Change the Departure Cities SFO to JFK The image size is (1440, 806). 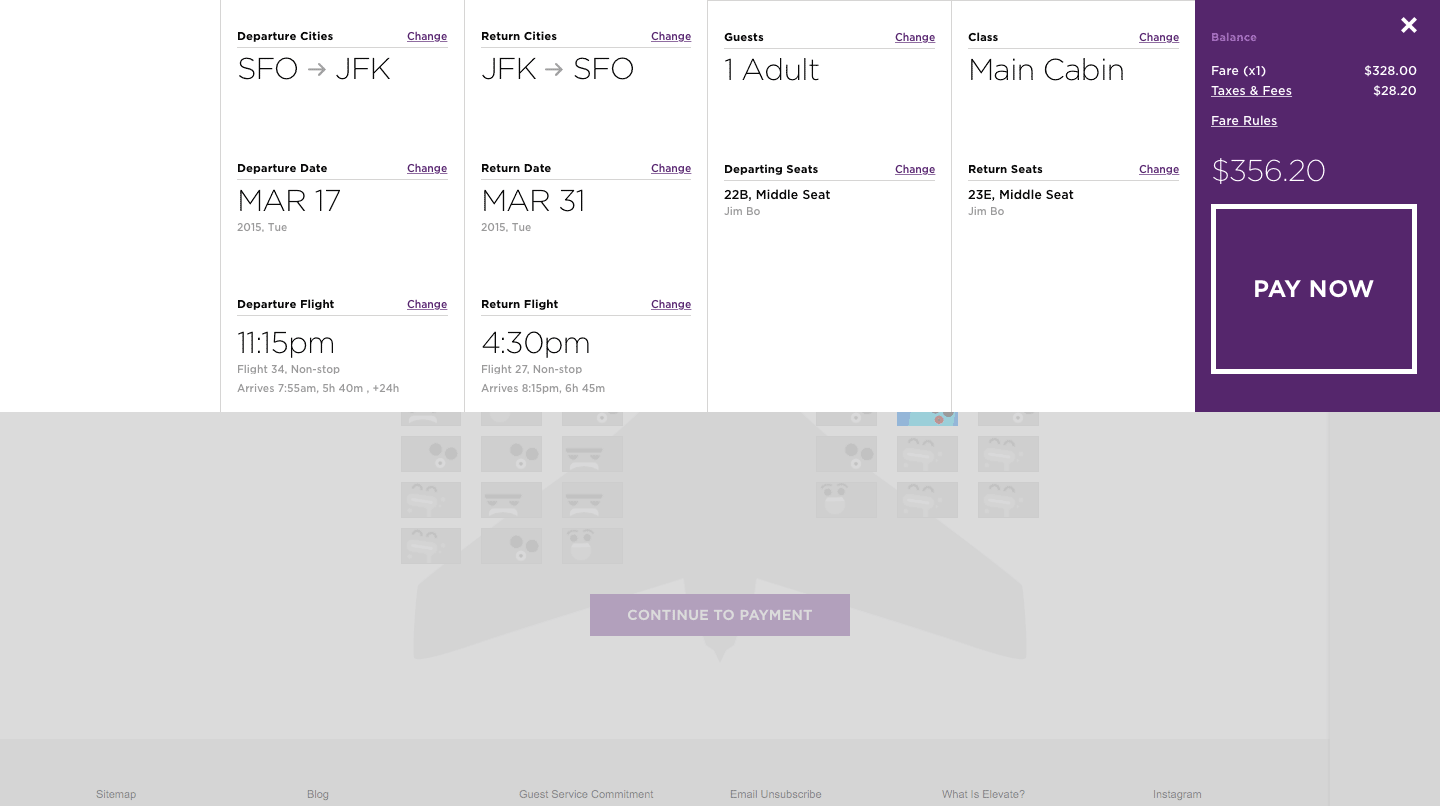(427, 37)
